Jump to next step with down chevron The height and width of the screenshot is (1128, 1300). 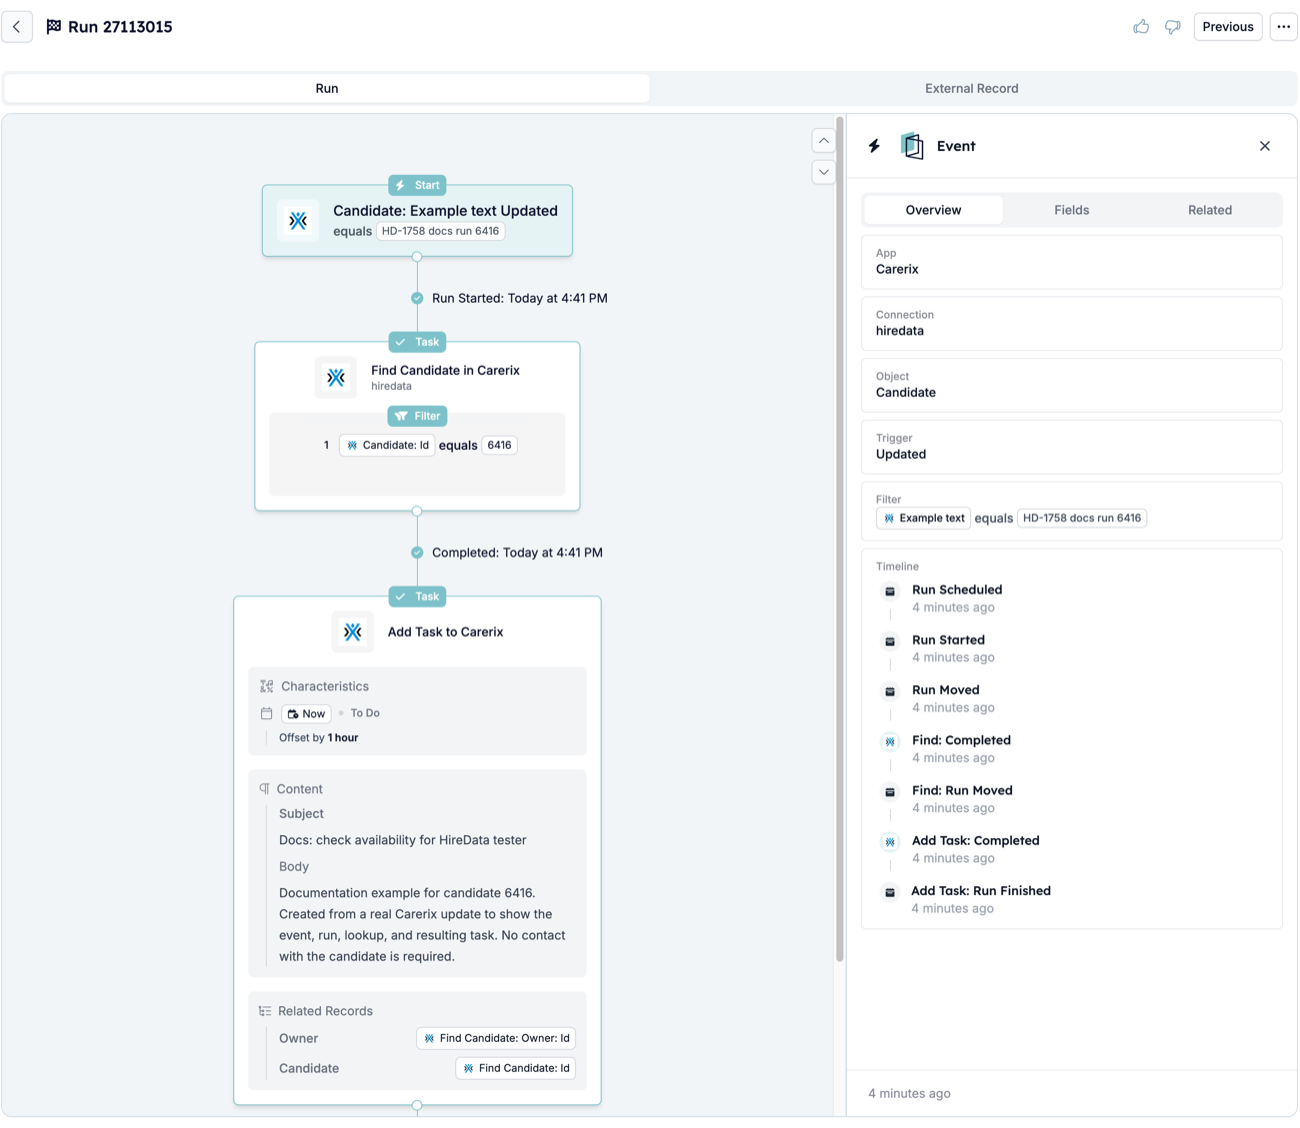pyautogui.click(x=823, y=172)
